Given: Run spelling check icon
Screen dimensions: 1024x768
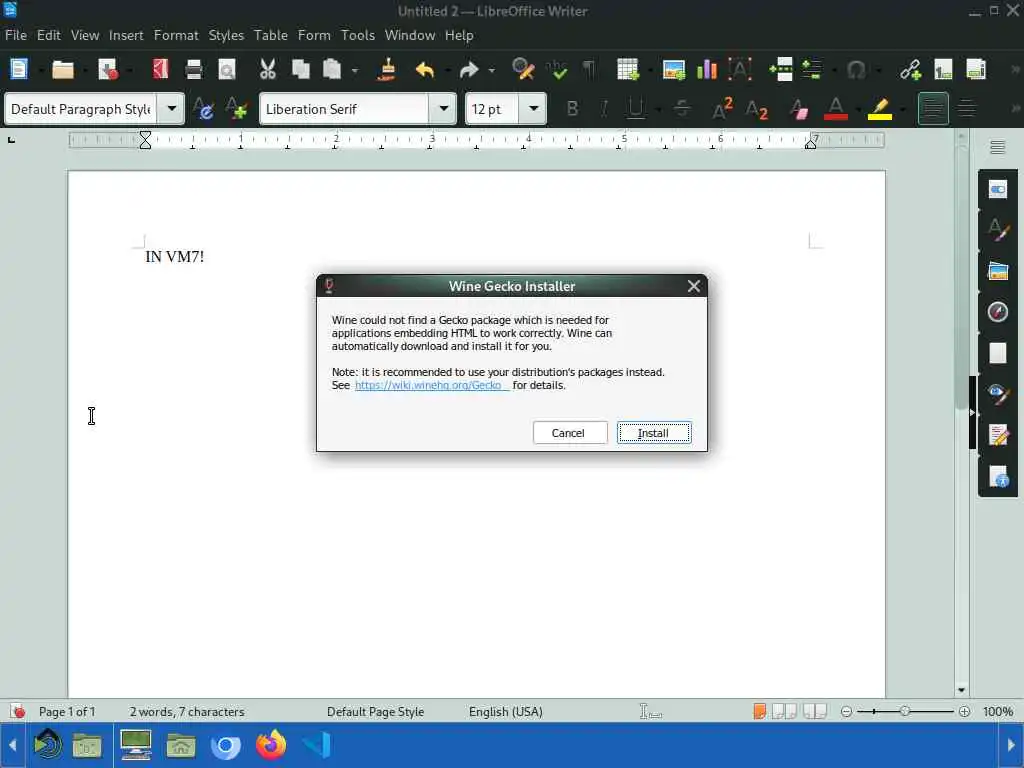Looking at the screenshot, I should click(x=557, y=69).
